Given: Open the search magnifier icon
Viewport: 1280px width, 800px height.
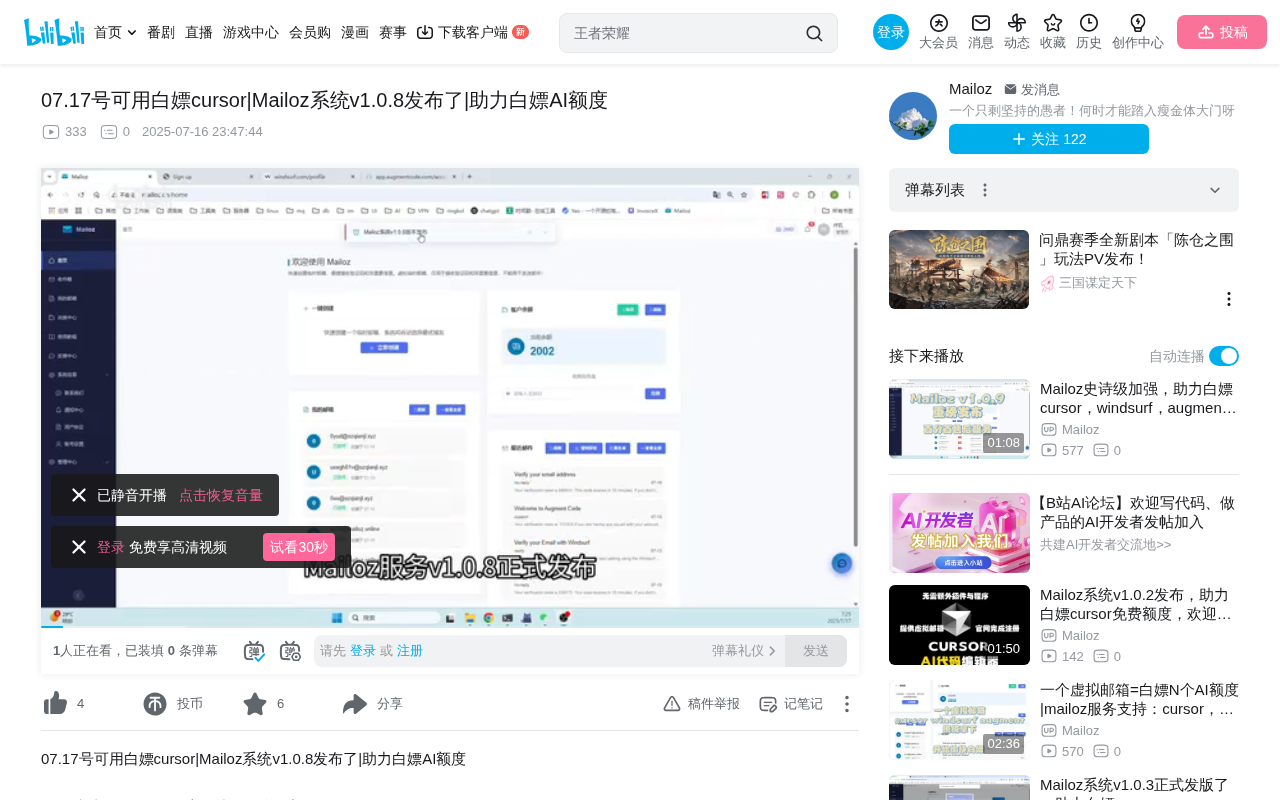Looking at the screenshot, I should [814, 33].
